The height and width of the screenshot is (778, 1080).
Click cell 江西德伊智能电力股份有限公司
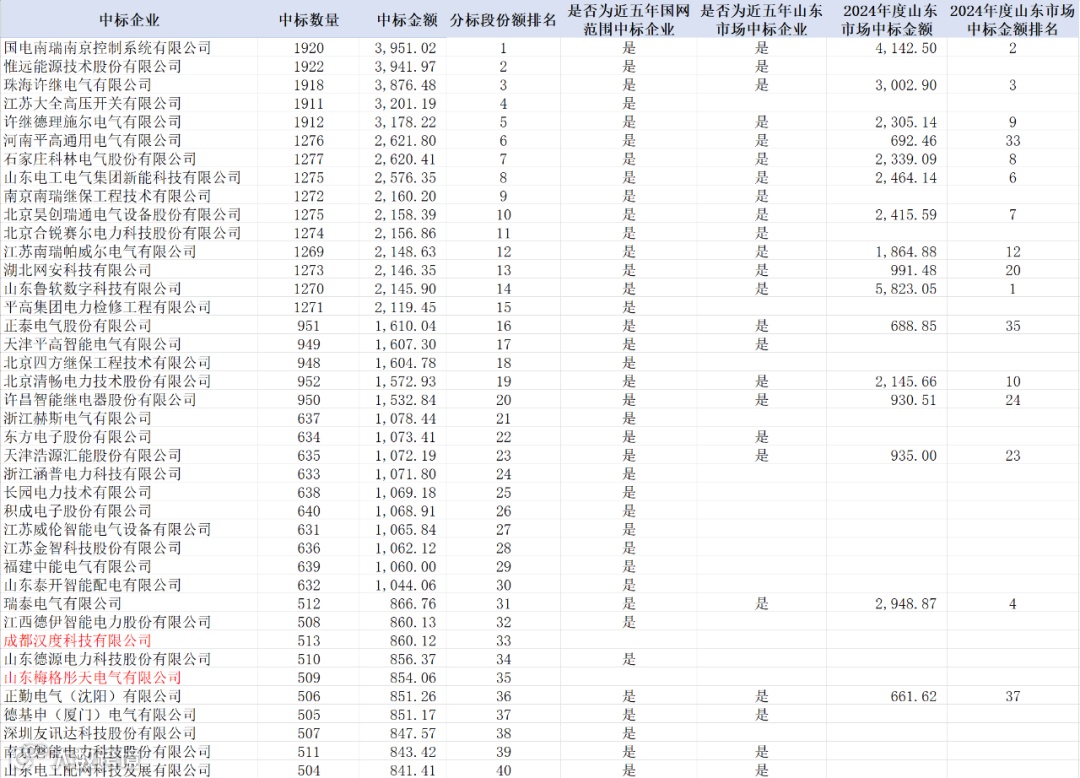pyautogui.click(x=107, y=622)
